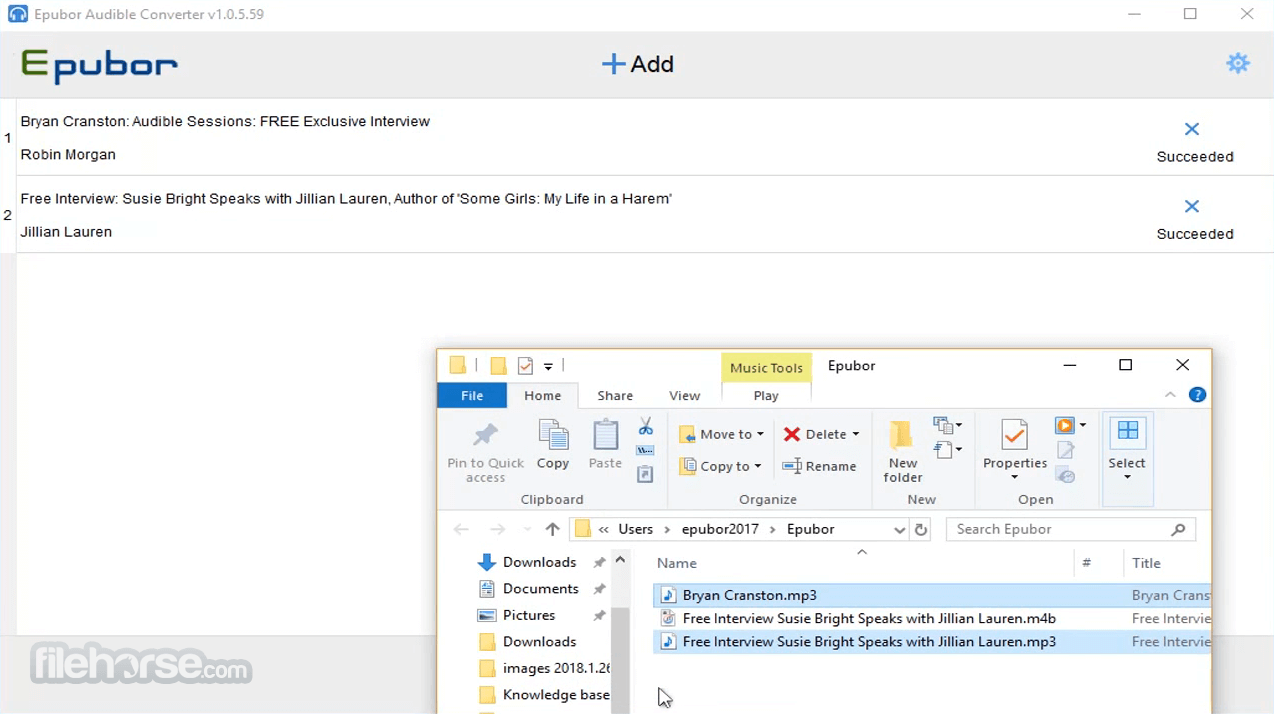The image size is (1274, 714).
Task: Click the Edit file icon in Open group
Action: tap(1066, 451)
